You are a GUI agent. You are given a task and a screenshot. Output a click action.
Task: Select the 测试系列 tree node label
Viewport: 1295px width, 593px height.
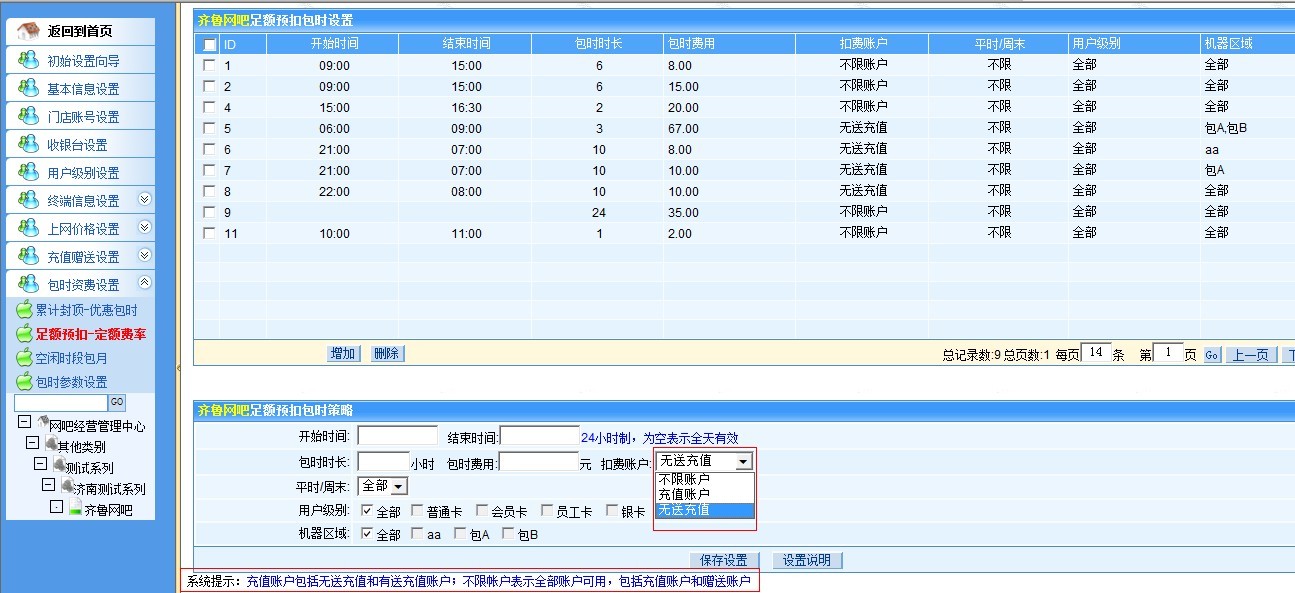click(89, 468)
